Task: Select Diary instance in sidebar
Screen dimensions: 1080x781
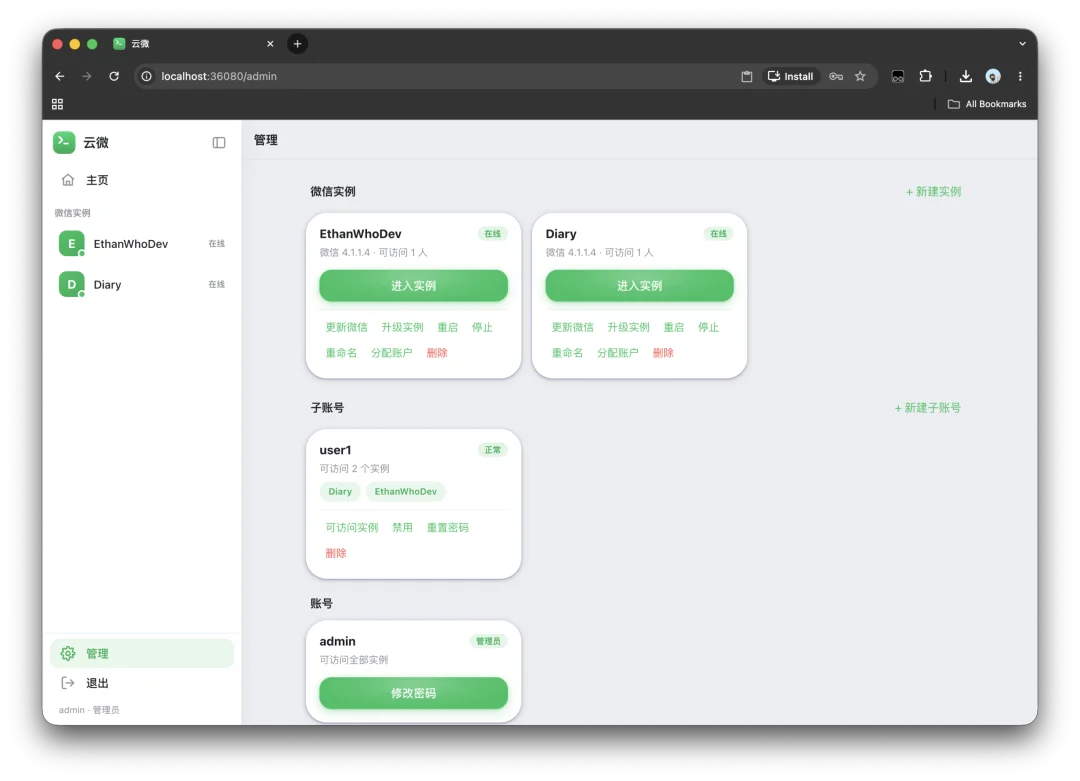Action: click(142, 284)
